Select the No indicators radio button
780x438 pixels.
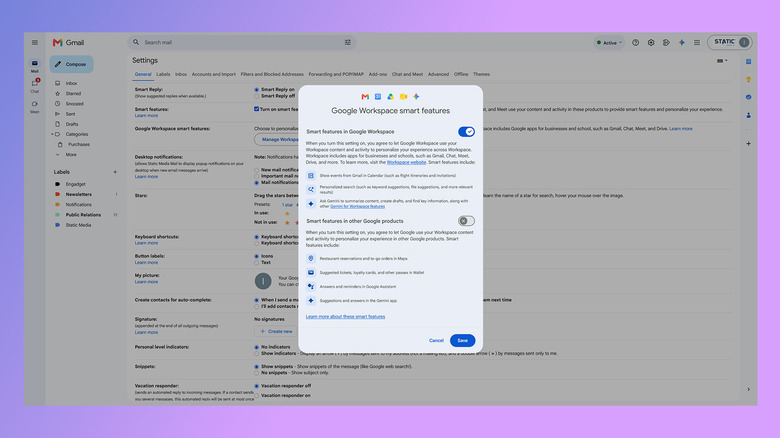257,347
